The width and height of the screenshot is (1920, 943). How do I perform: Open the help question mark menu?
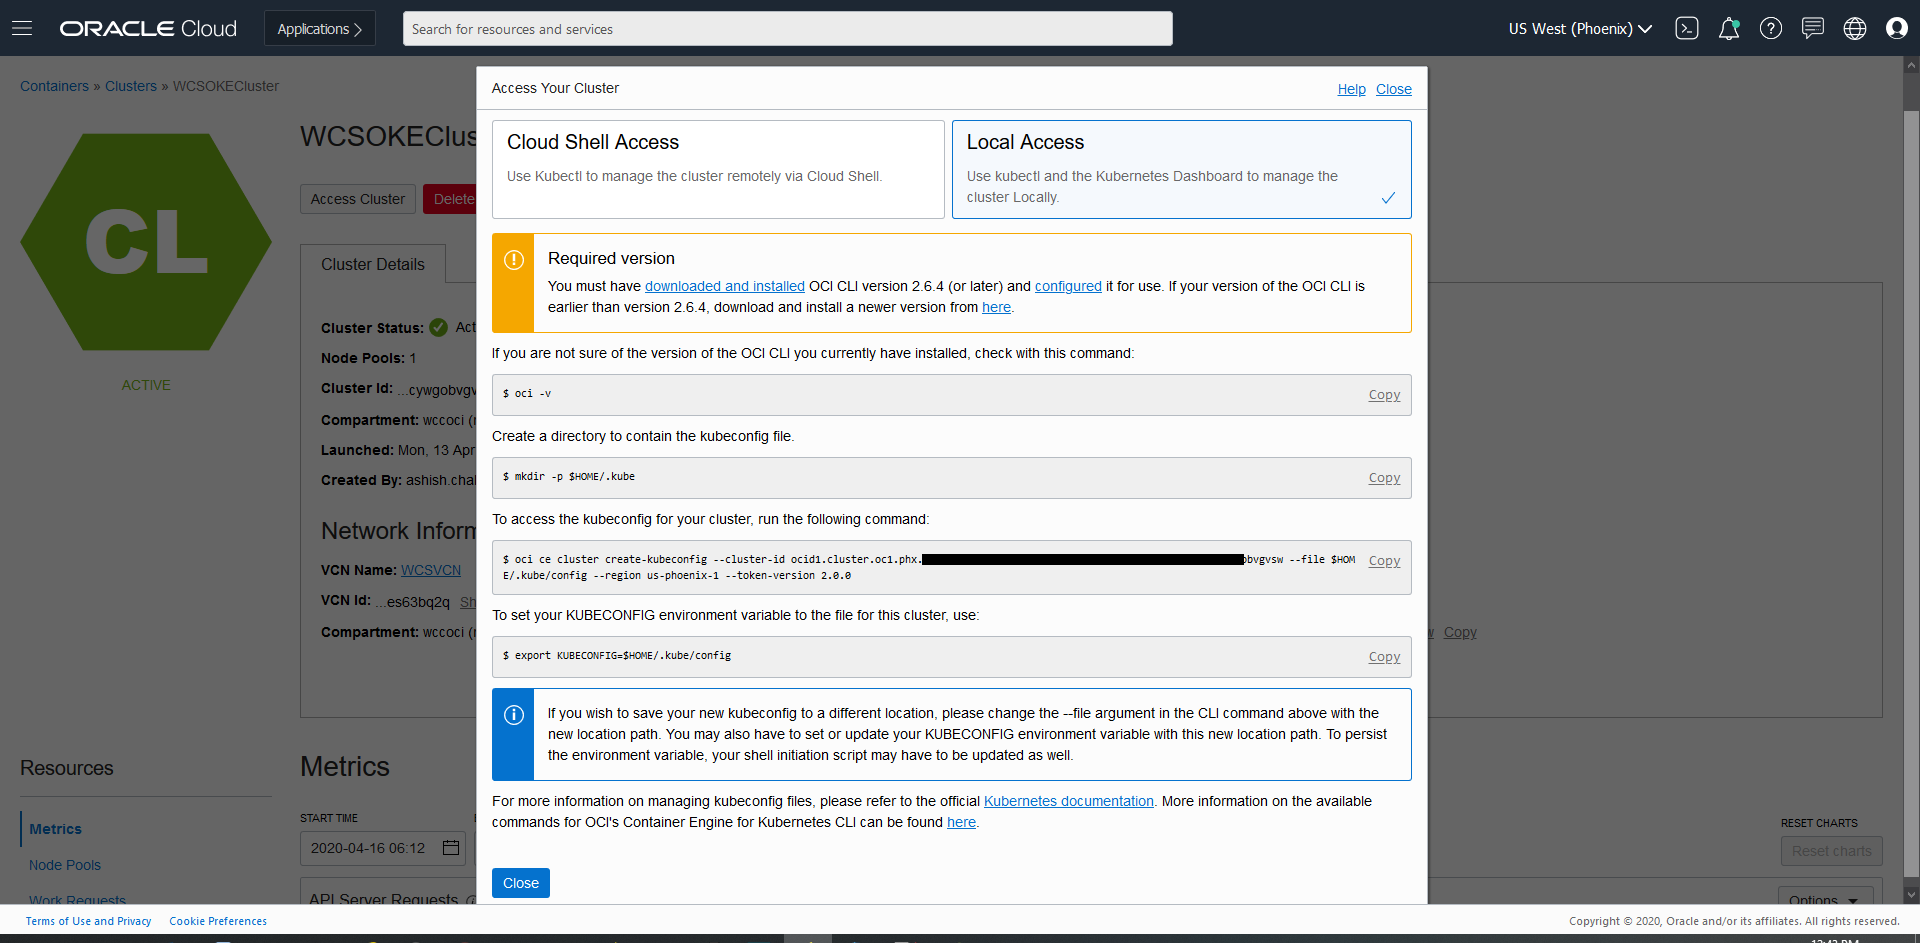click(1771, 28)
